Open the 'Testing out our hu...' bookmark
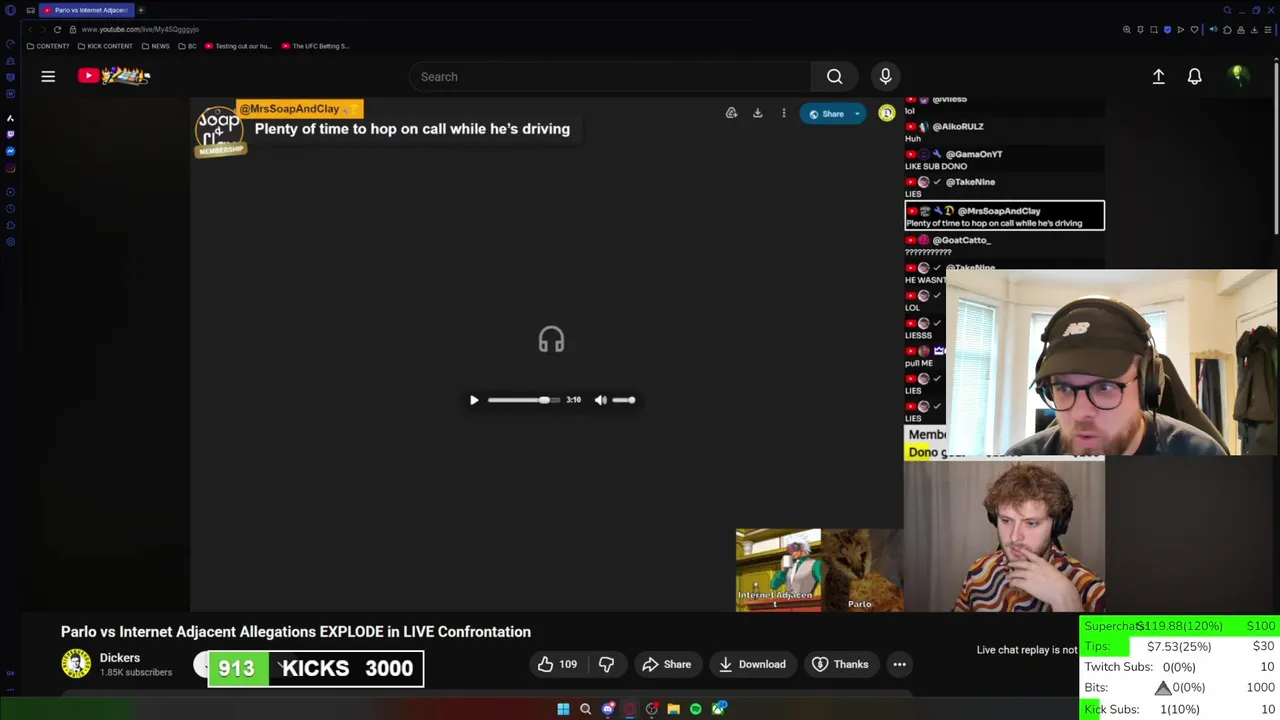The height and width of the screenshot is (720, 1280). tap(238, 46)
